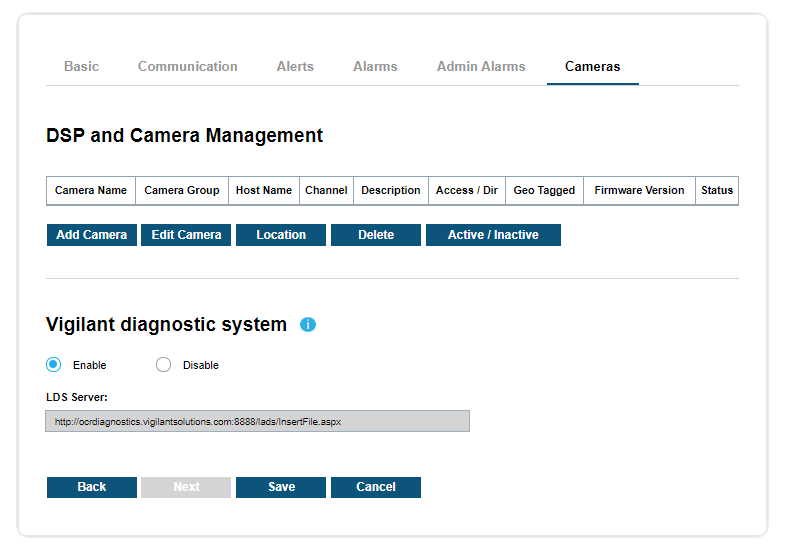Image resolution: width=788 pixels, height=555 pixels.
Task: Open the Communication tab
Action: point(188,67)
